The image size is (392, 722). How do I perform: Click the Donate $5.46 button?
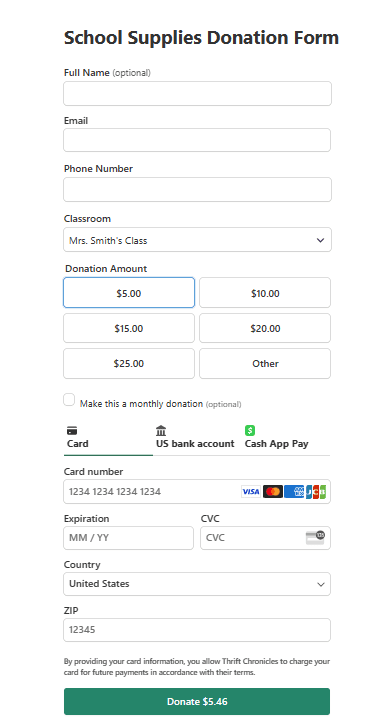(x=197, y=701)
